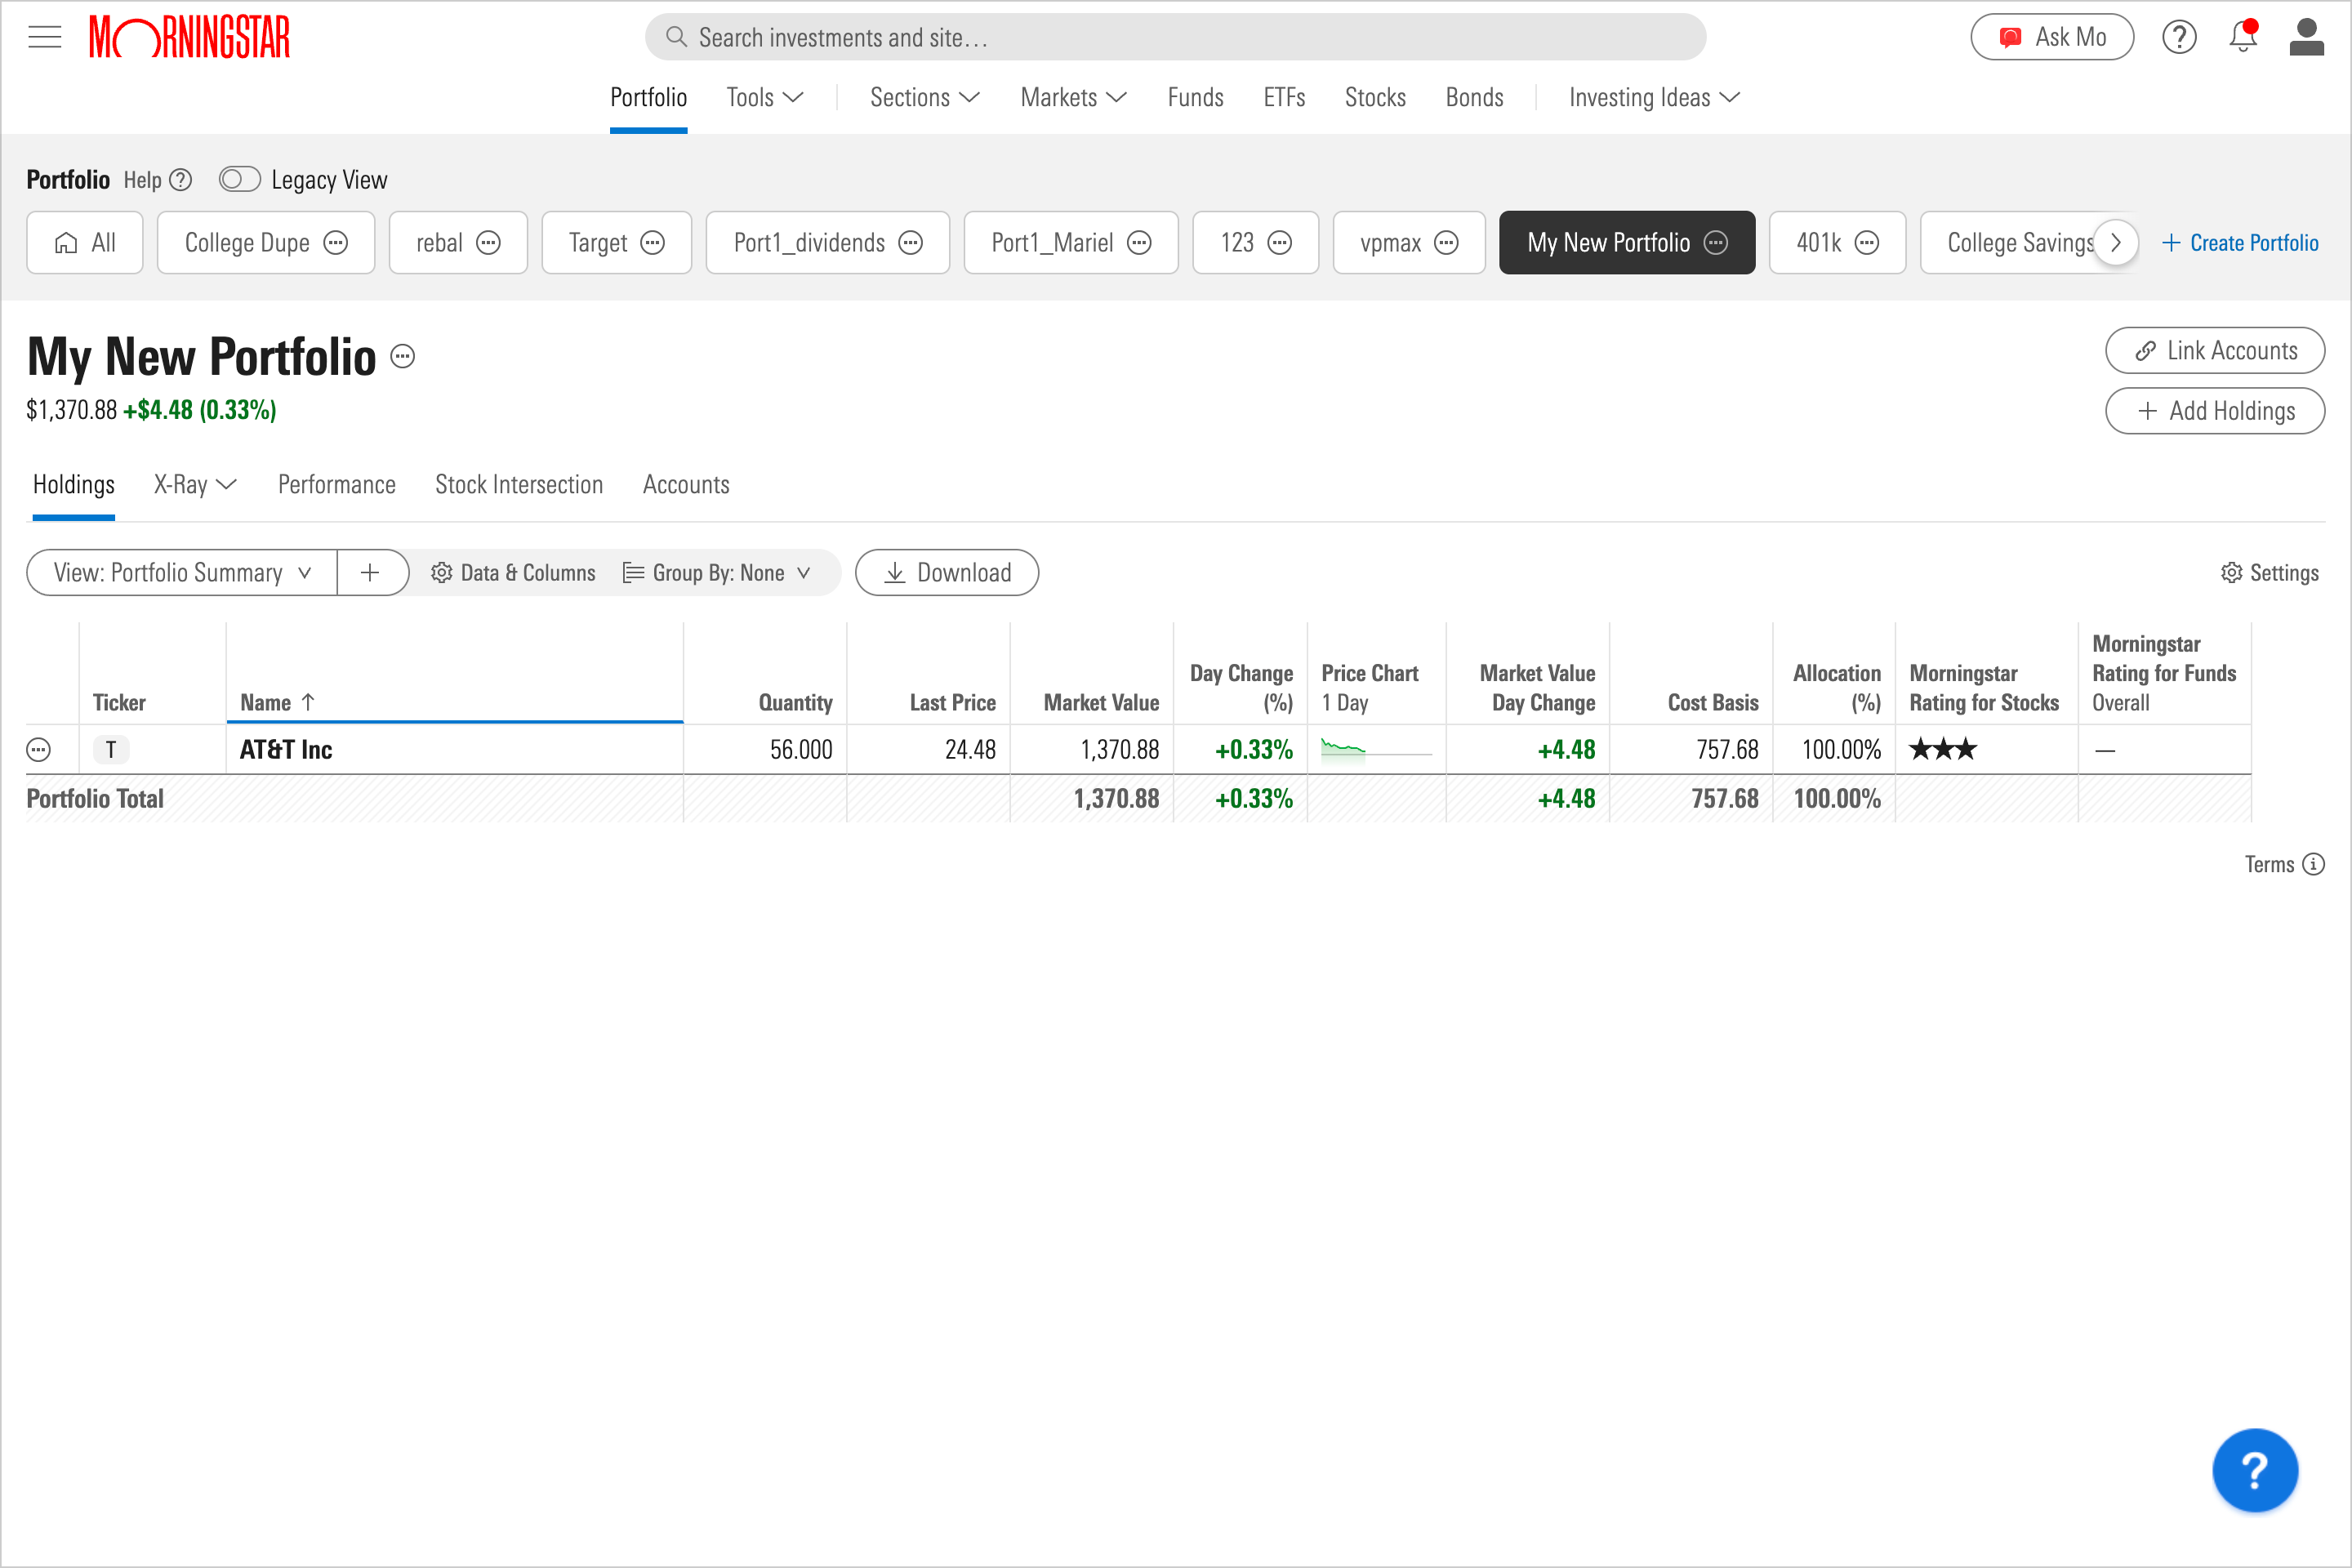
Task: Open the user profile icon
Action: [x=2306, y=37]
